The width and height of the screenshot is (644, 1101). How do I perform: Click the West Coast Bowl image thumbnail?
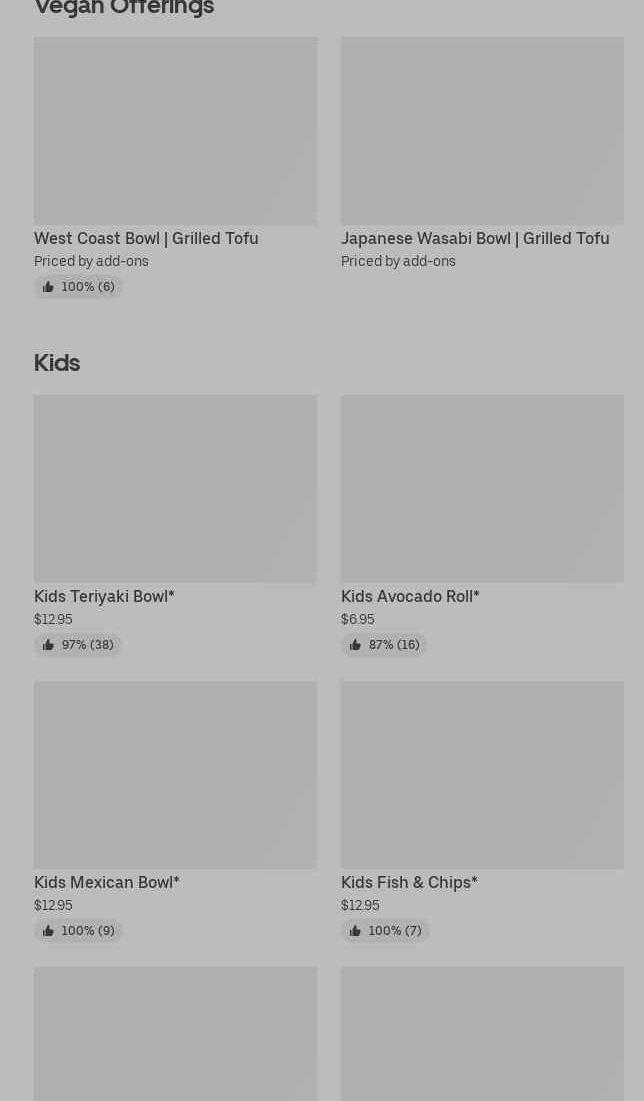click(175, 131)
